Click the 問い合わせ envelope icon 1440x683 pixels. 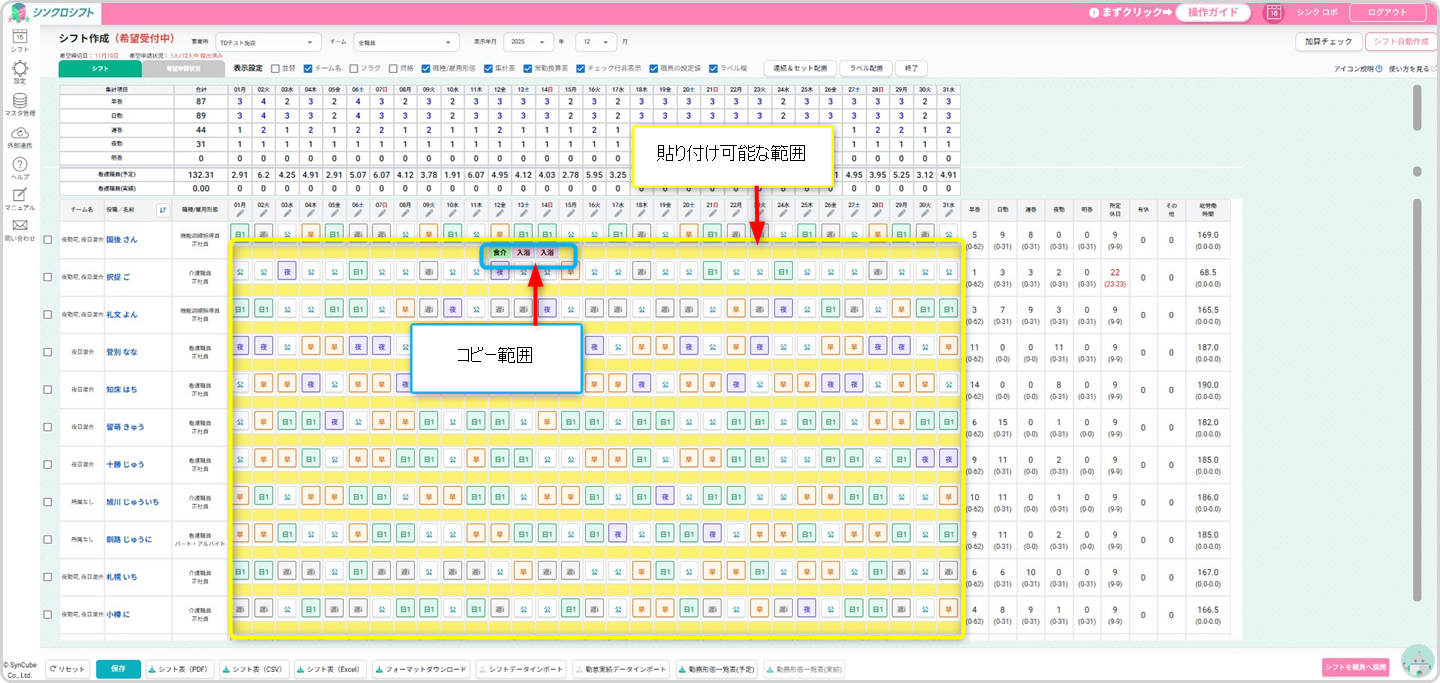click(x=19, y=227)
